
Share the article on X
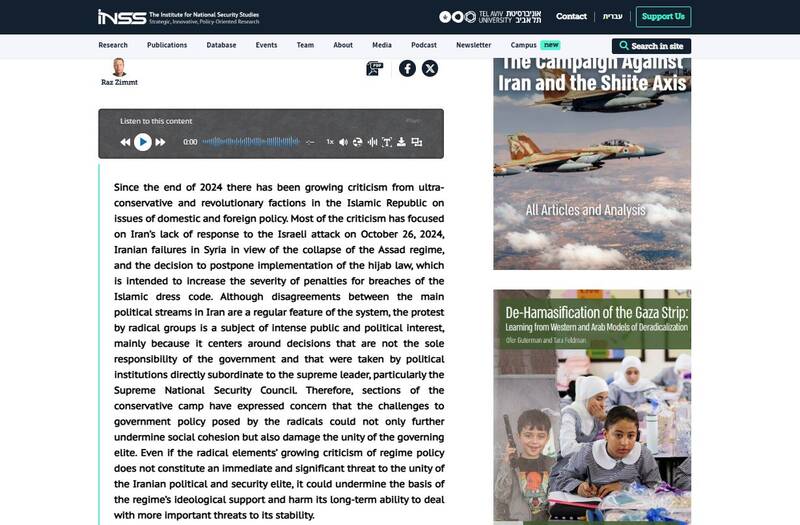(430, 68)
